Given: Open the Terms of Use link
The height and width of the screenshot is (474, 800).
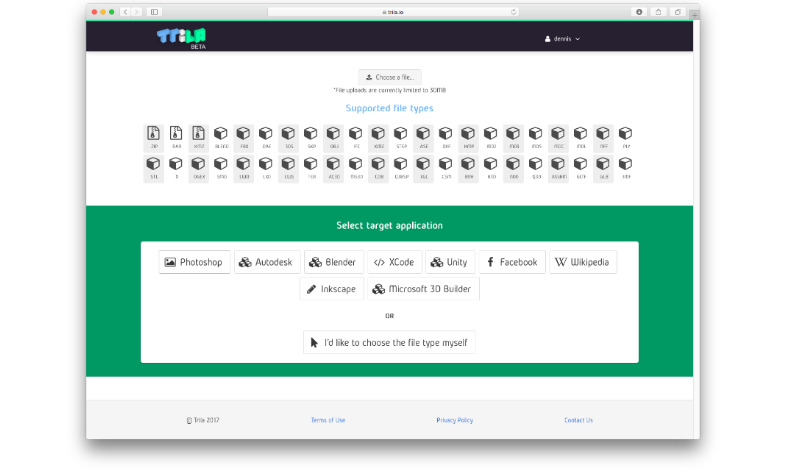Looking at the screenshot, I should (328, 420).
